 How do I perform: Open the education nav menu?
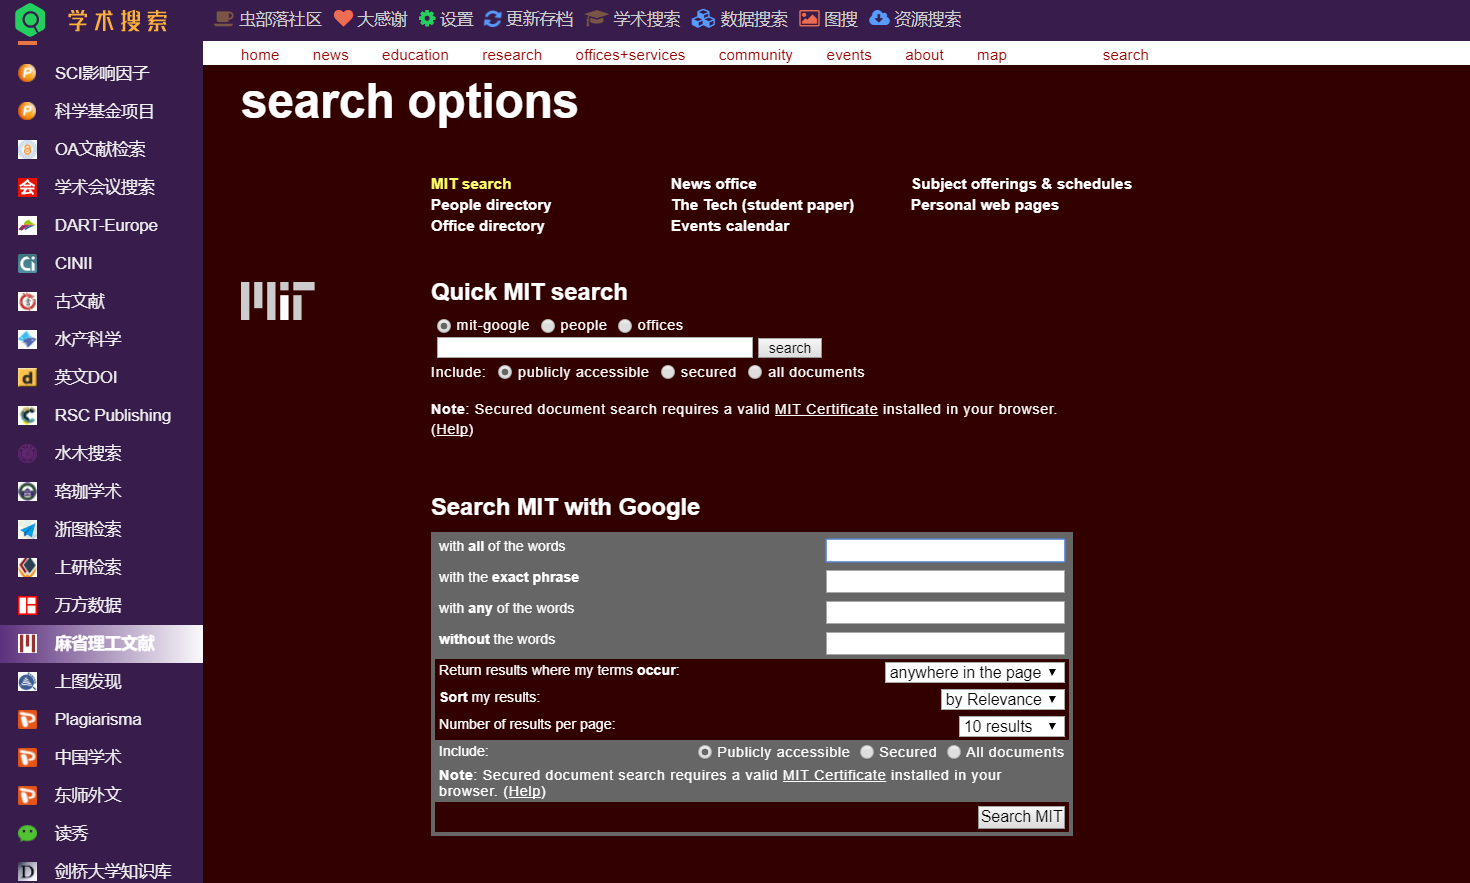(x=415, y=55)
